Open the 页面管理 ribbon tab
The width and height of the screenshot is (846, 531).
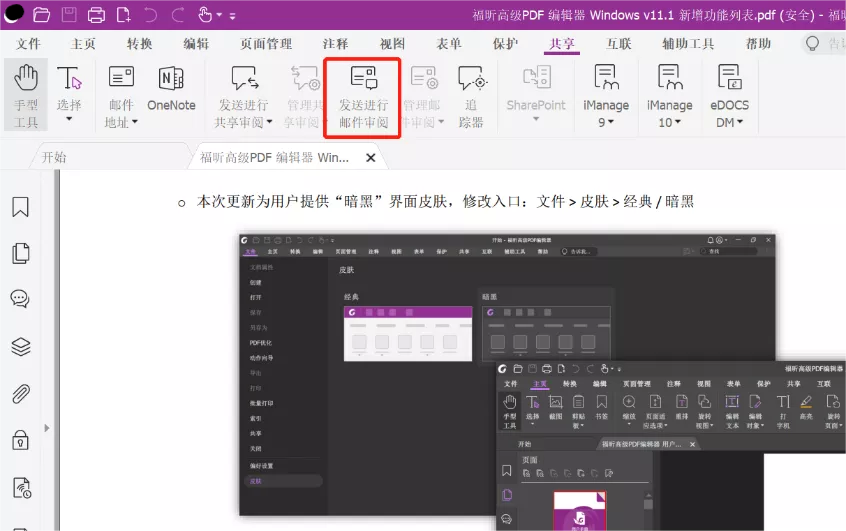tap(266, 44)
